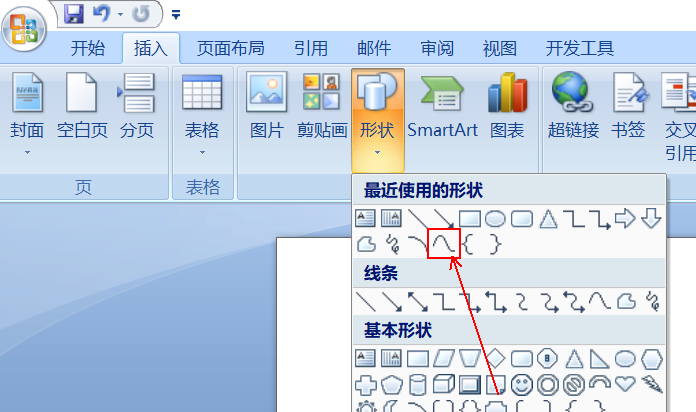Screen dimensions: 696x412
Task: Pick the scribble tool in 线条 section
Action: coord(652,301)
